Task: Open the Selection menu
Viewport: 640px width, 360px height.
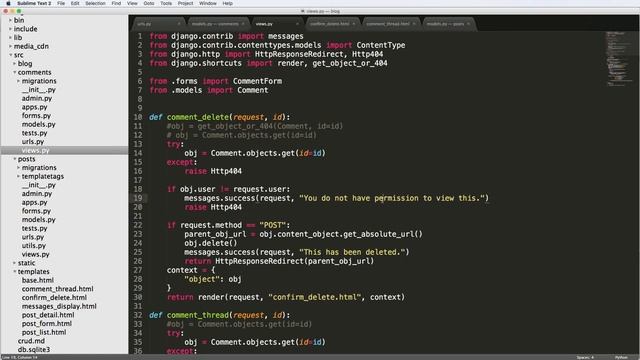Action: 95,3
